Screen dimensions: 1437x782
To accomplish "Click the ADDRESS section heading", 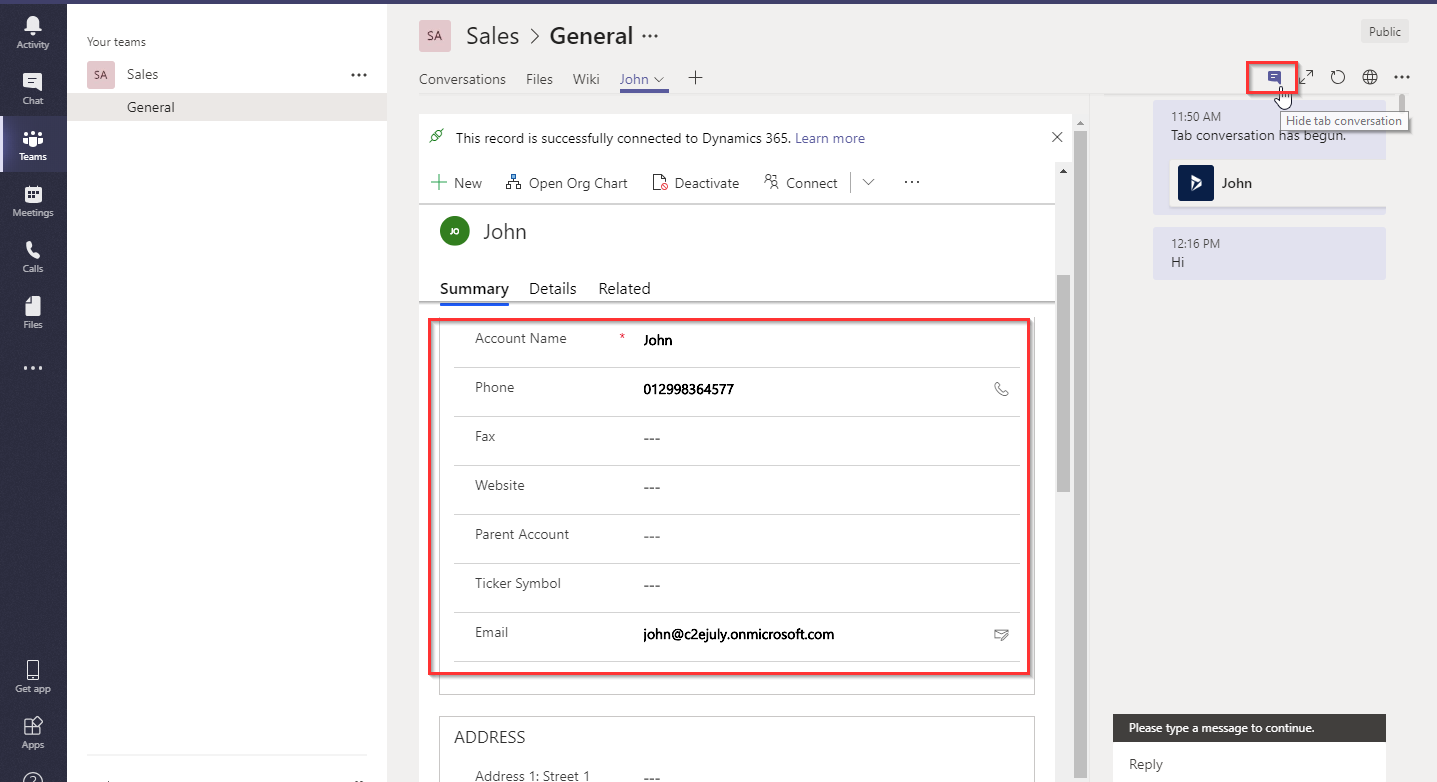I will click(489, 737).
